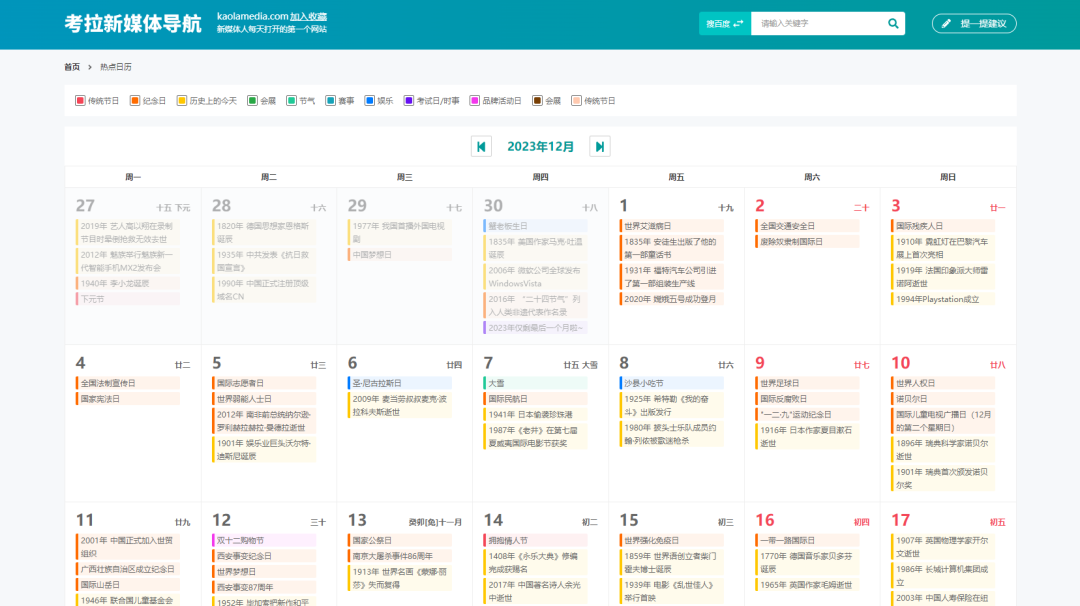Jump to next month with arrow icon
This screenshot has width=1080, height=606.
(600, 147)
